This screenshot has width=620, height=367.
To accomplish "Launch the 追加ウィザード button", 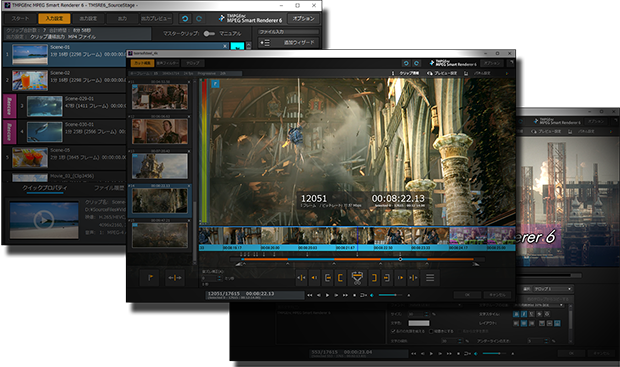I will pyautogui.click(x=288, y=42).
